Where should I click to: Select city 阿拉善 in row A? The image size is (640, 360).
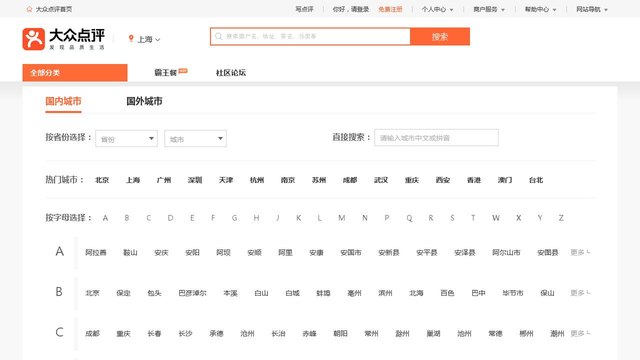96,252
